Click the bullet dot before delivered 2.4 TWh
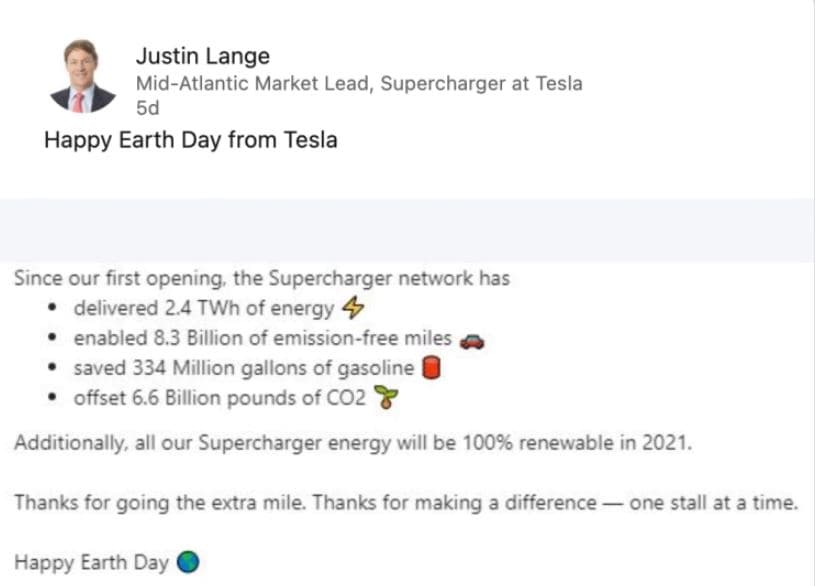Viewport: 815px width, 586px height. point(51,309)
